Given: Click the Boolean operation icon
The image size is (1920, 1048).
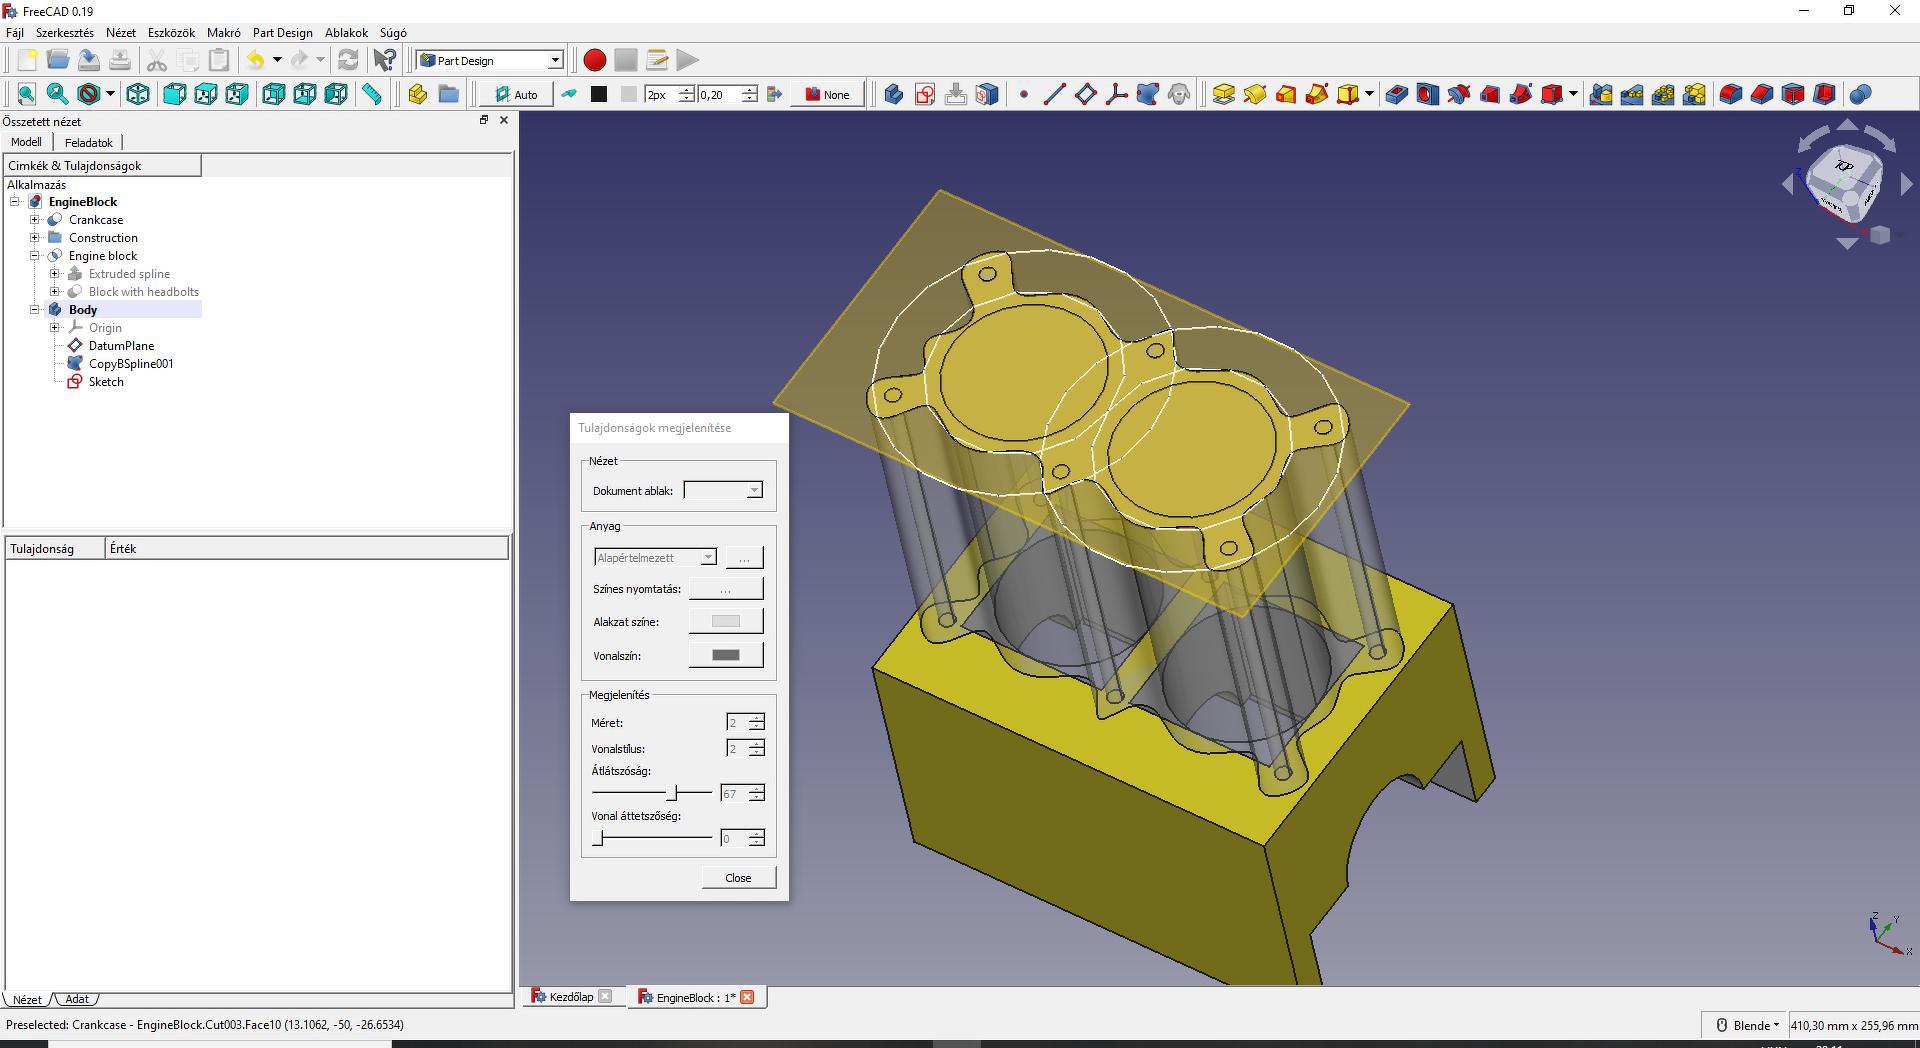Looking at the screenshot, I should pyautogui.click(x=1861, y=94).
